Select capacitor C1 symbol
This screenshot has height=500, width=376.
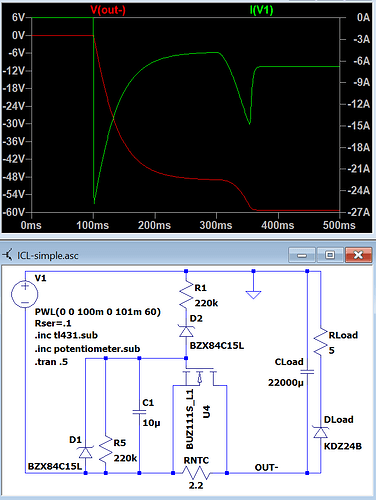139,412
